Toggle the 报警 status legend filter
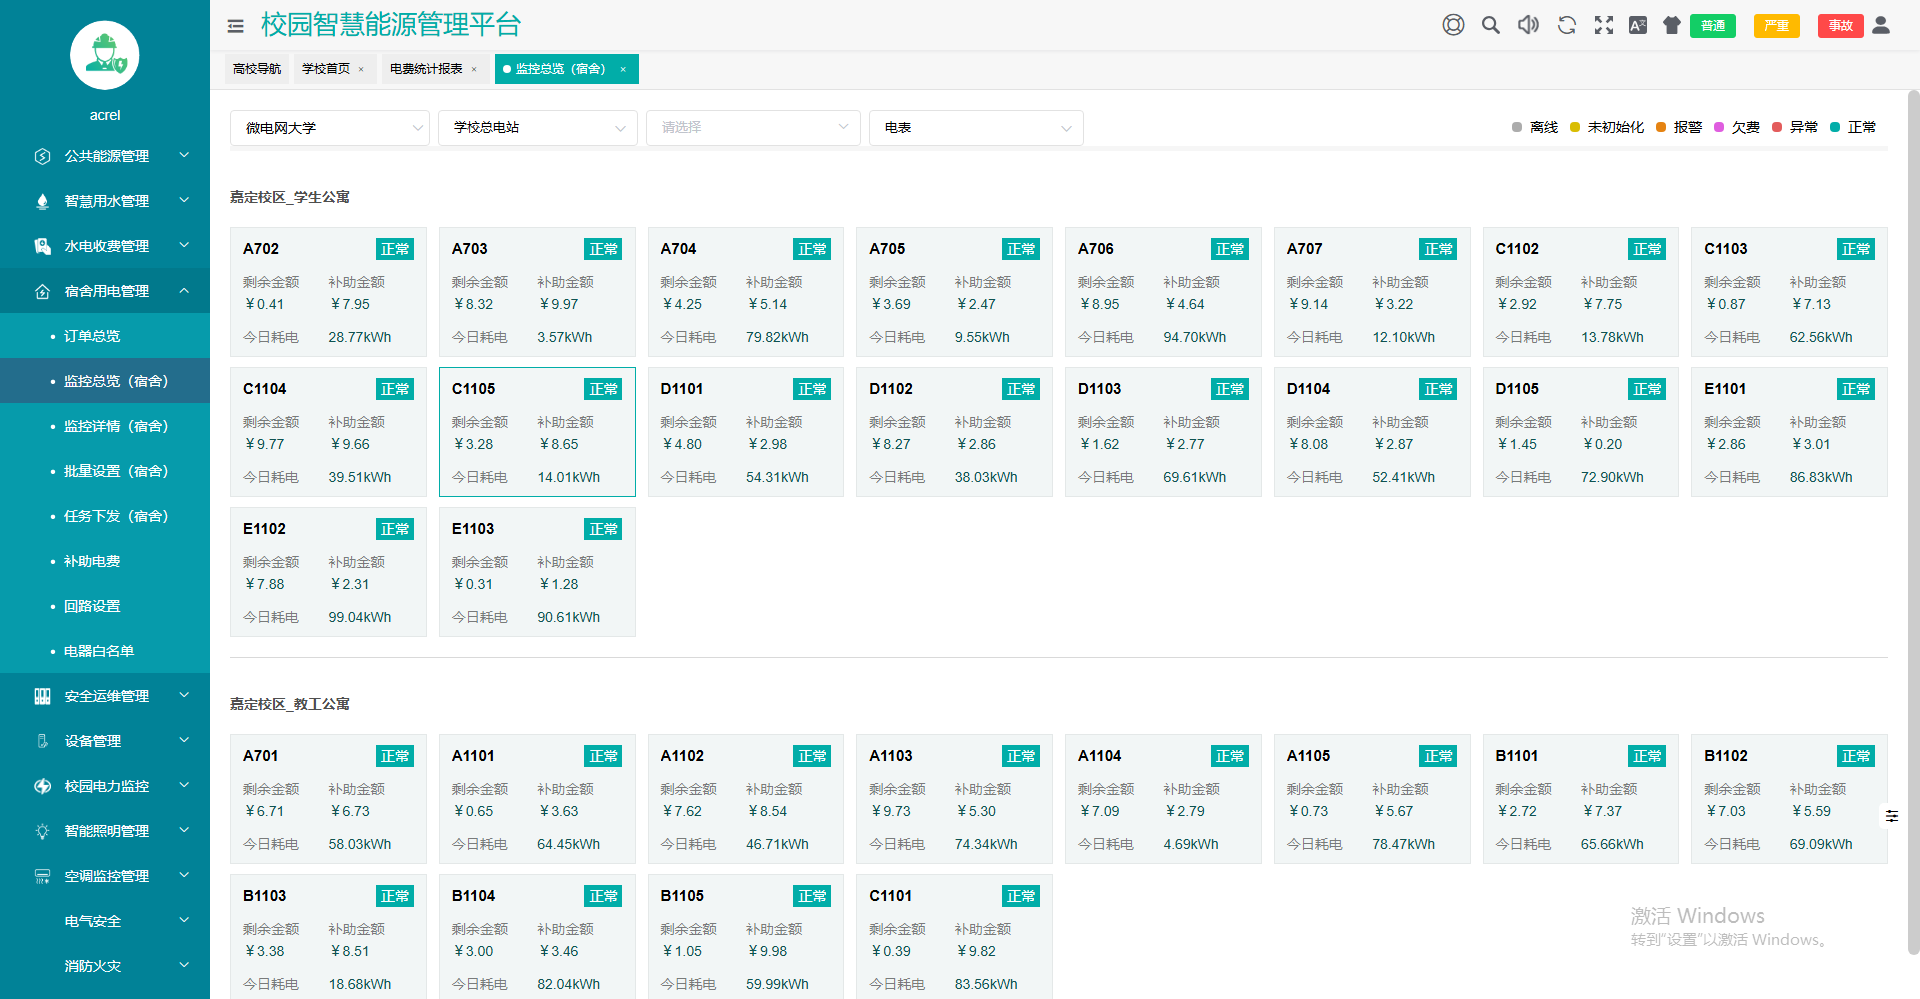1920x999 pixels. [1679, 127]
